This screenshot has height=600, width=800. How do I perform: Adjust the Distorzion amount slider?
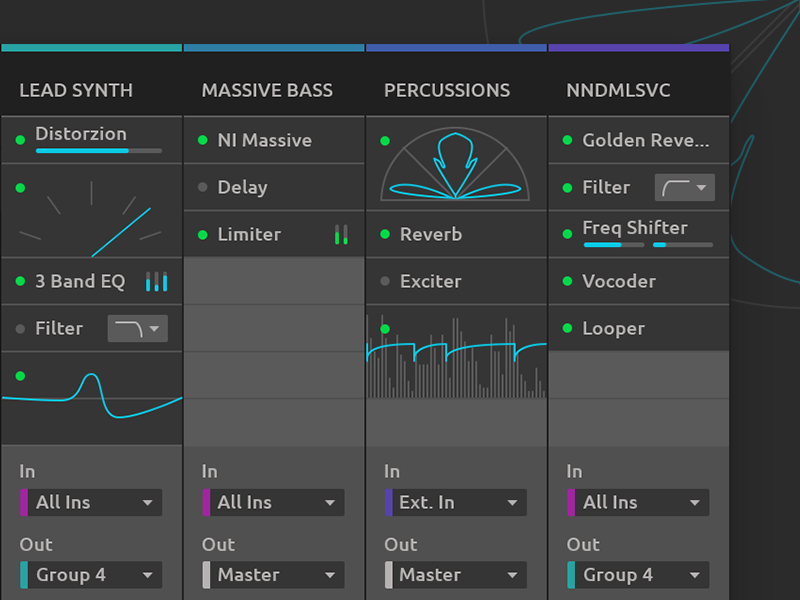(95, 150)
